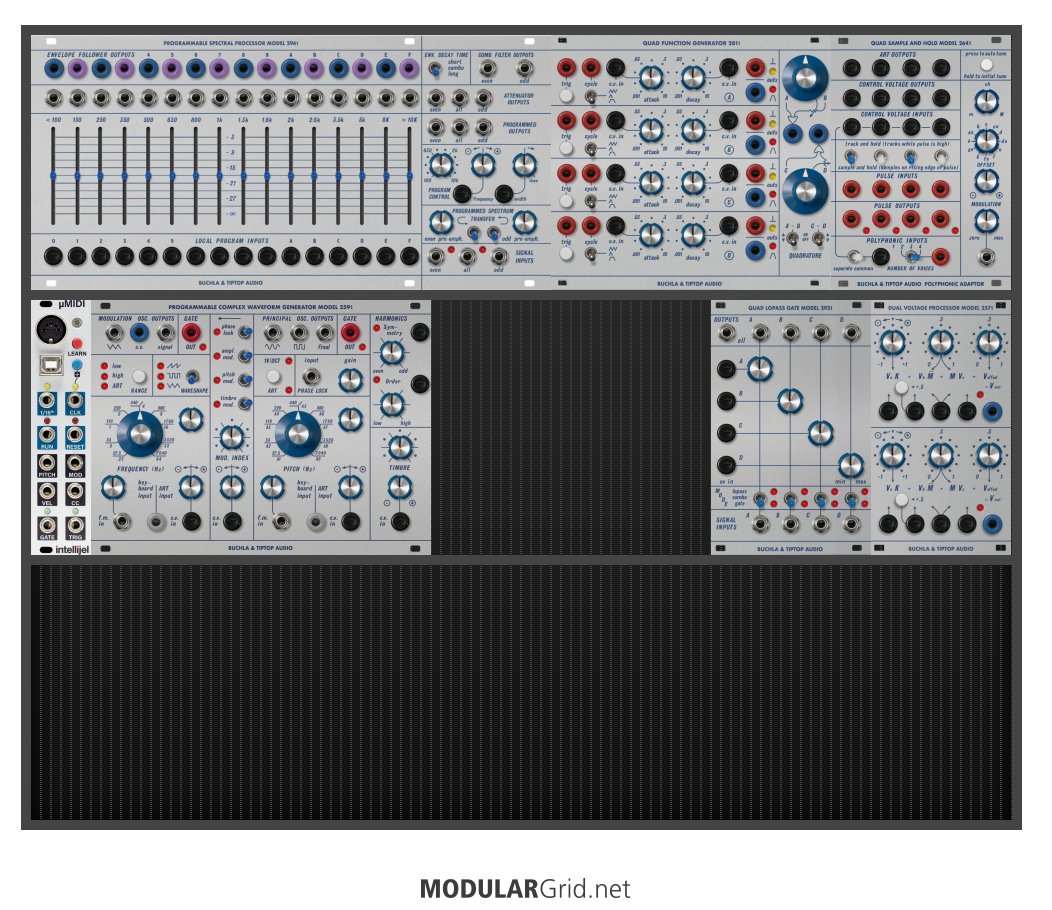Viewport: 1052px width, 910px height.
Task: Click the µMIDI USB port
Action: coord(50,363)
